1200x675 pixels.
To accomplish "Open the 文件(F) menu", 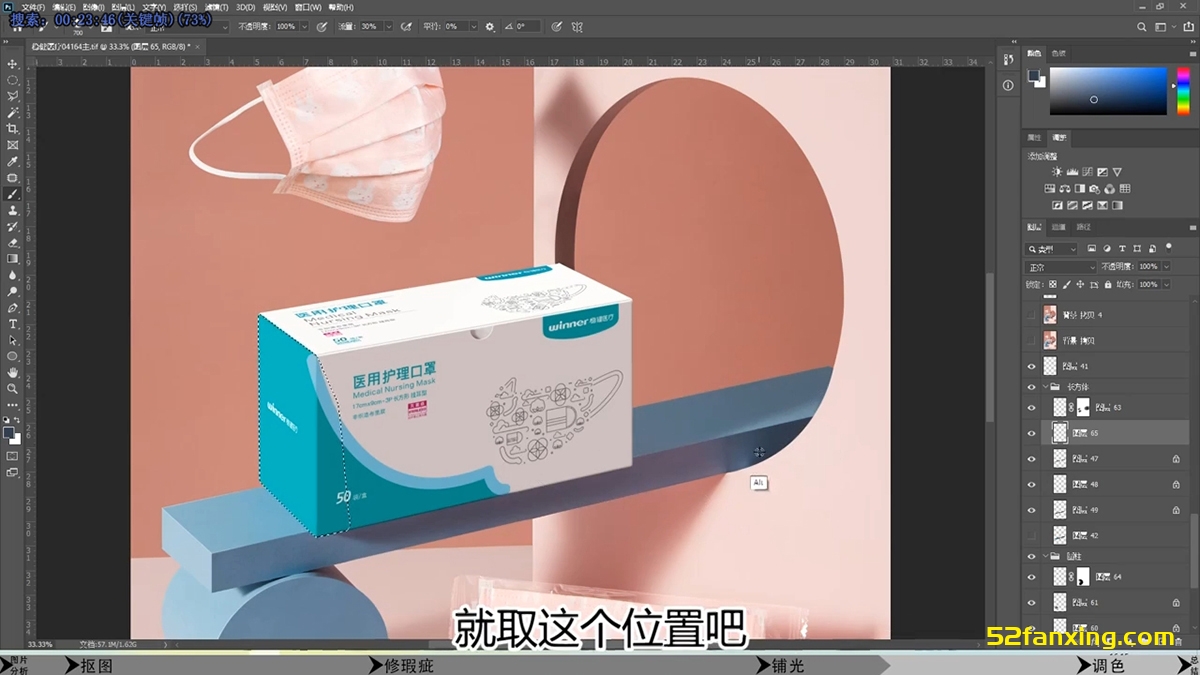I will coord(33,7).
